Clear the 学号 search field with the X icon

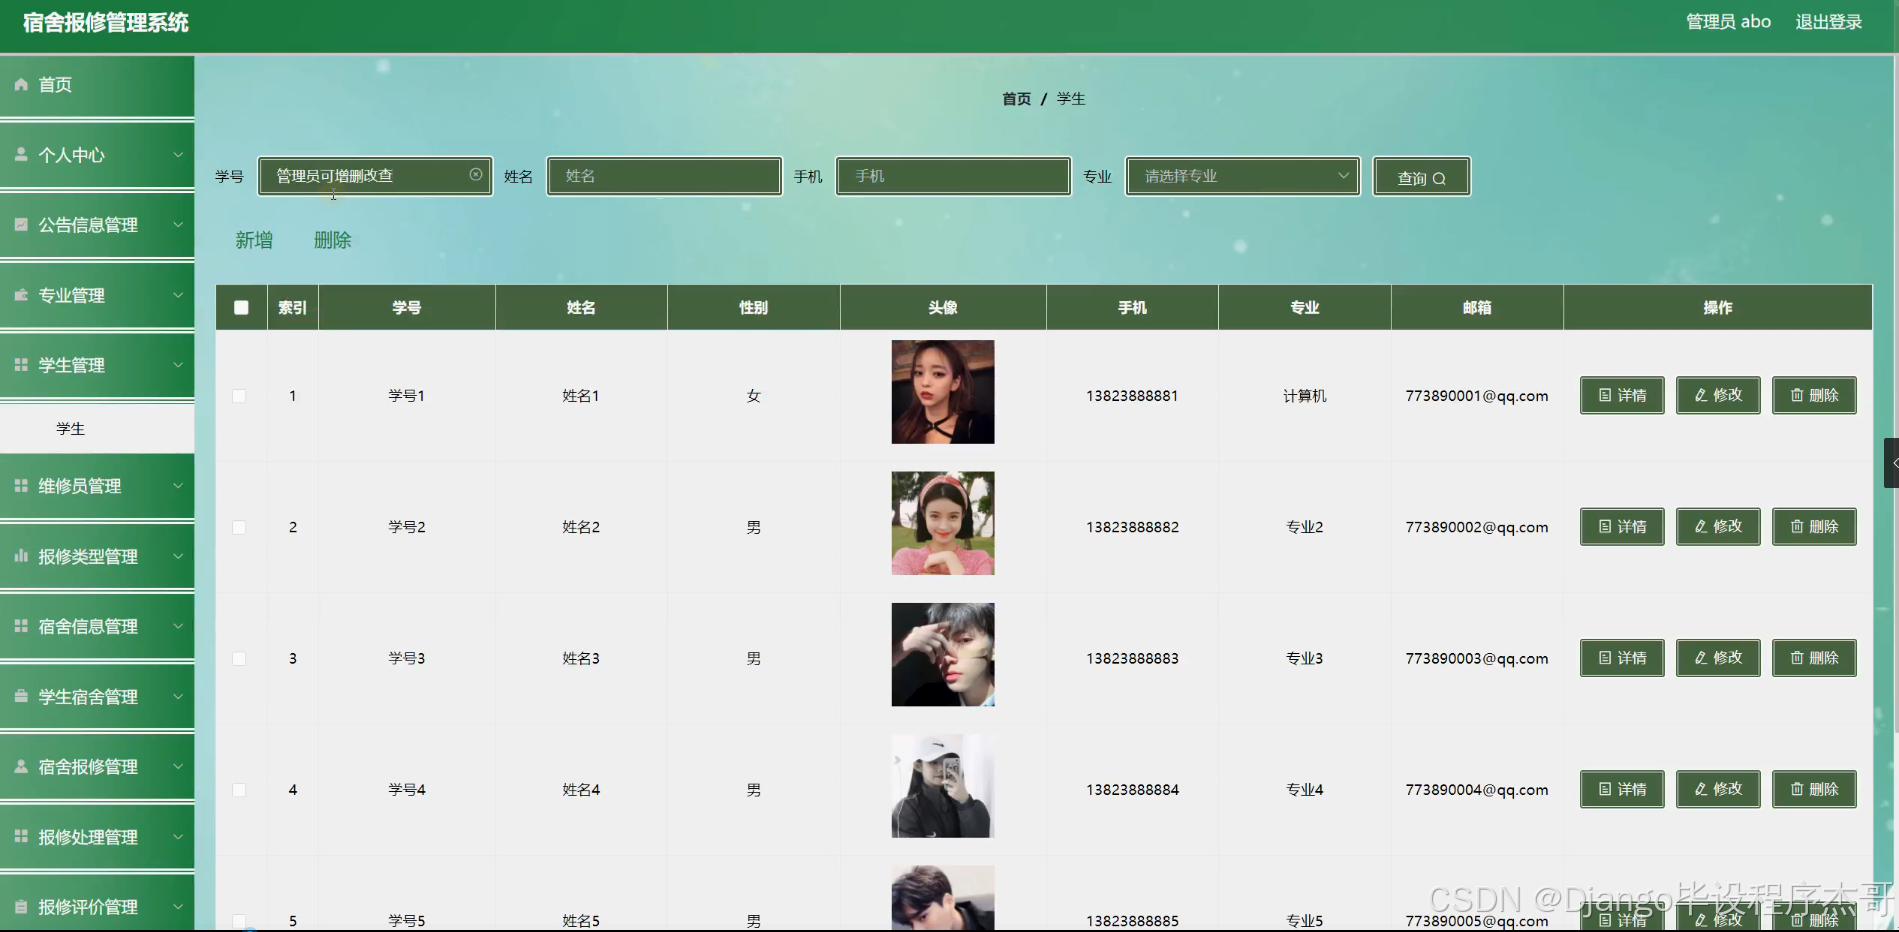click(476, 175)
